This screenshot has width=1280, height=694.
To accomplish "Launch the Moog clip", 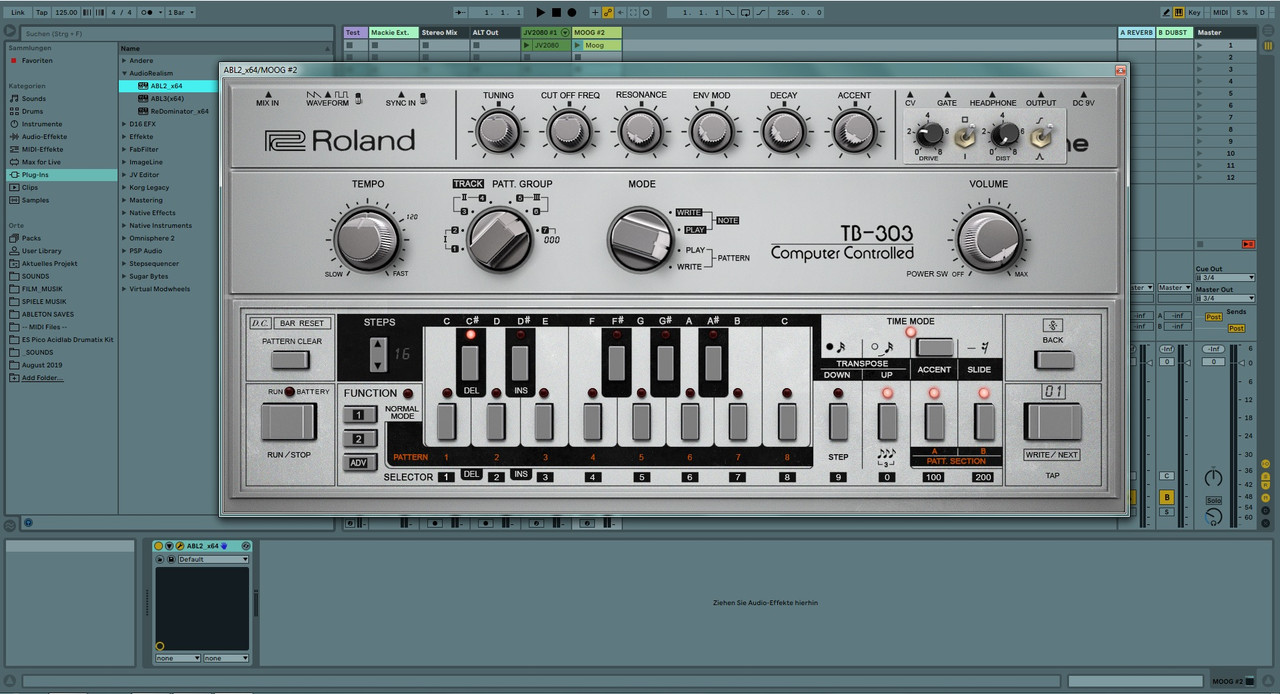I will 577,45.
